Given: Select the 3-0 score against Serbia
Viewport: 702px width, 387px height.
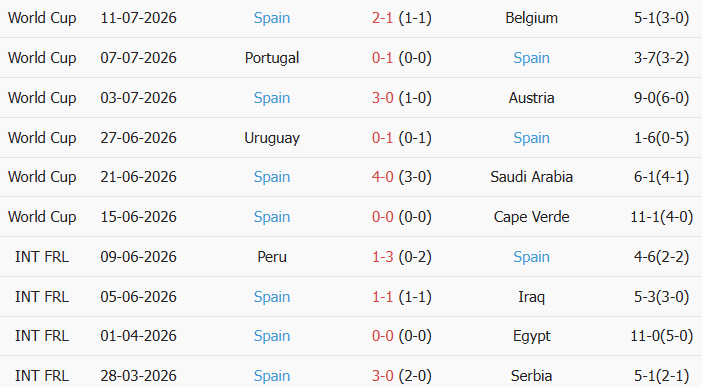Looking at the screenshot, I should [x=382, y=376].
